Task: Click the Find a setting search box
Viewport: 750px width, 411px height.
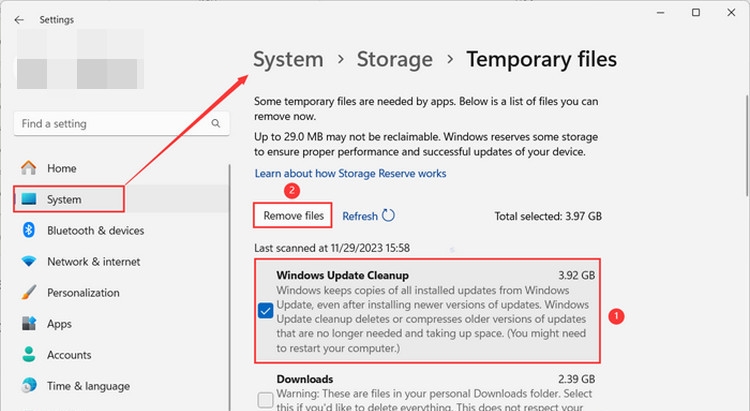Action: [x=121, y=123]
